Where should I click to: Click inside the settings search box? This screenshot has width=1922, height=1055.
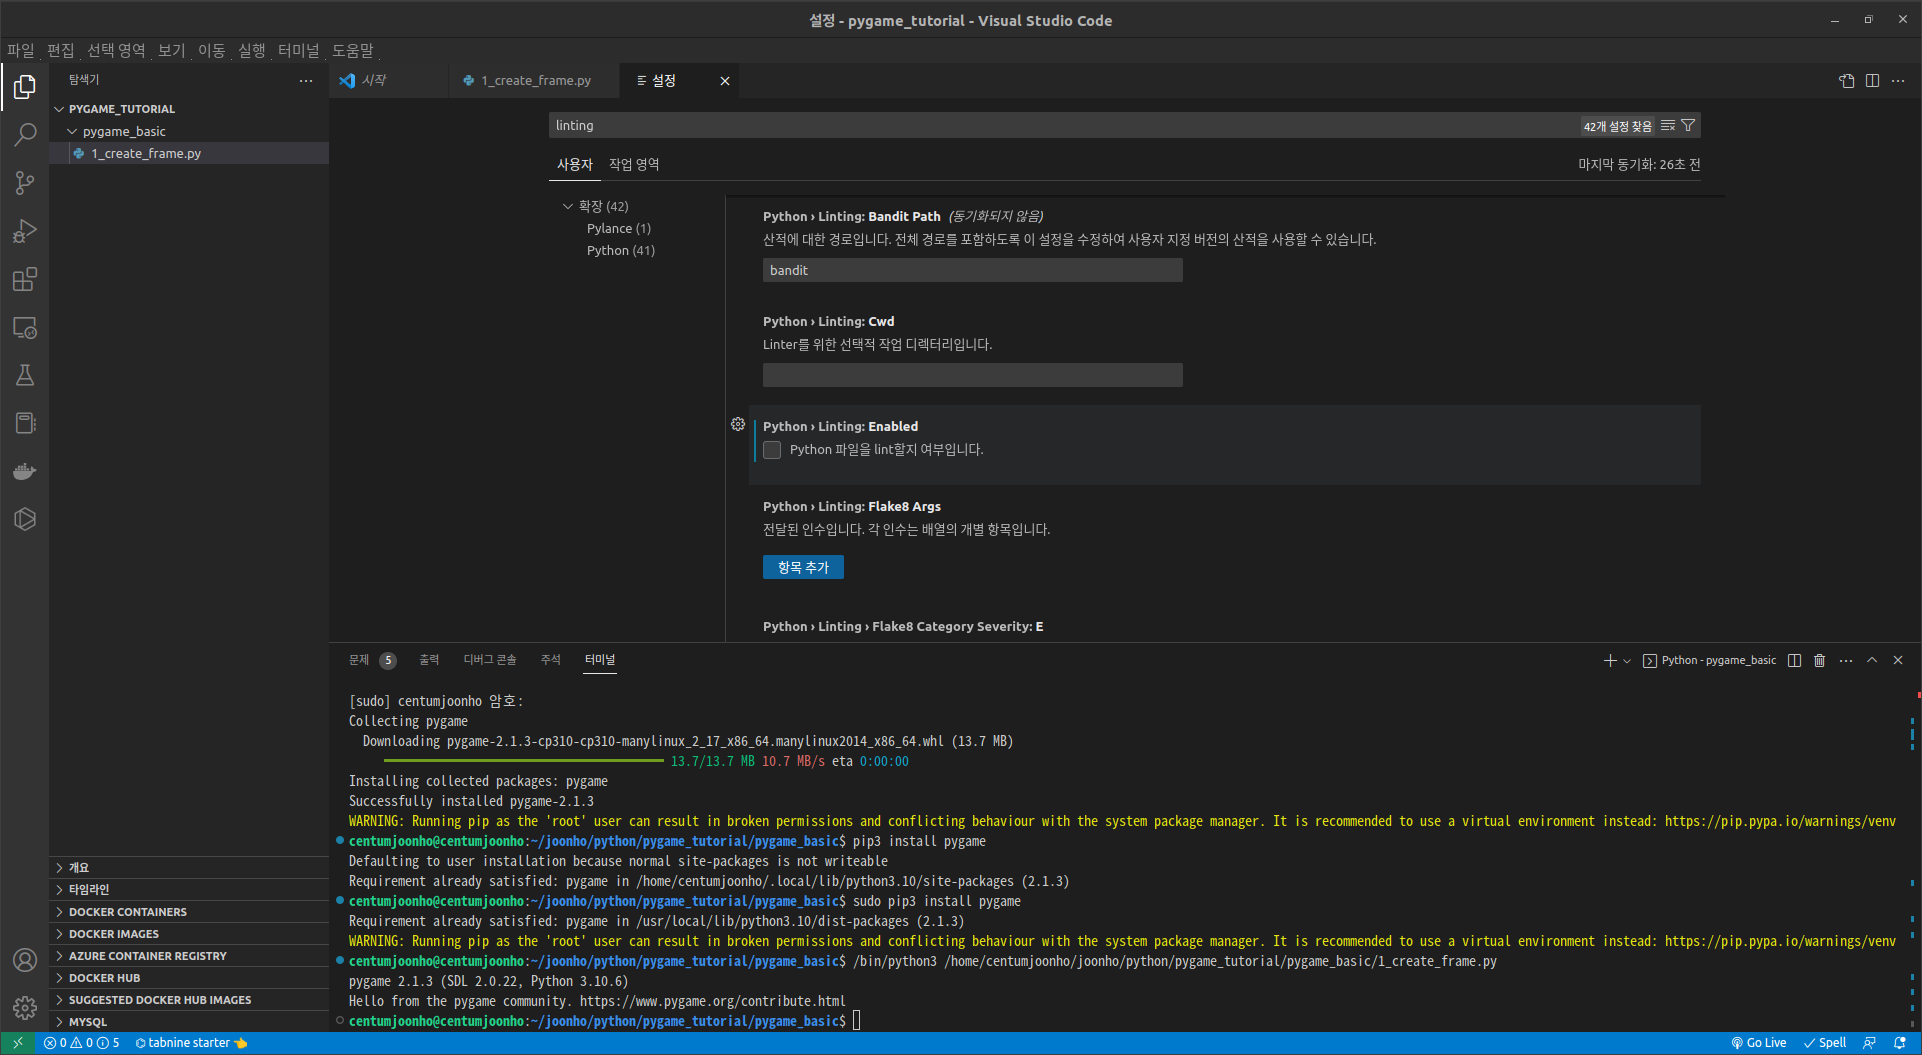pos(1000,125)
